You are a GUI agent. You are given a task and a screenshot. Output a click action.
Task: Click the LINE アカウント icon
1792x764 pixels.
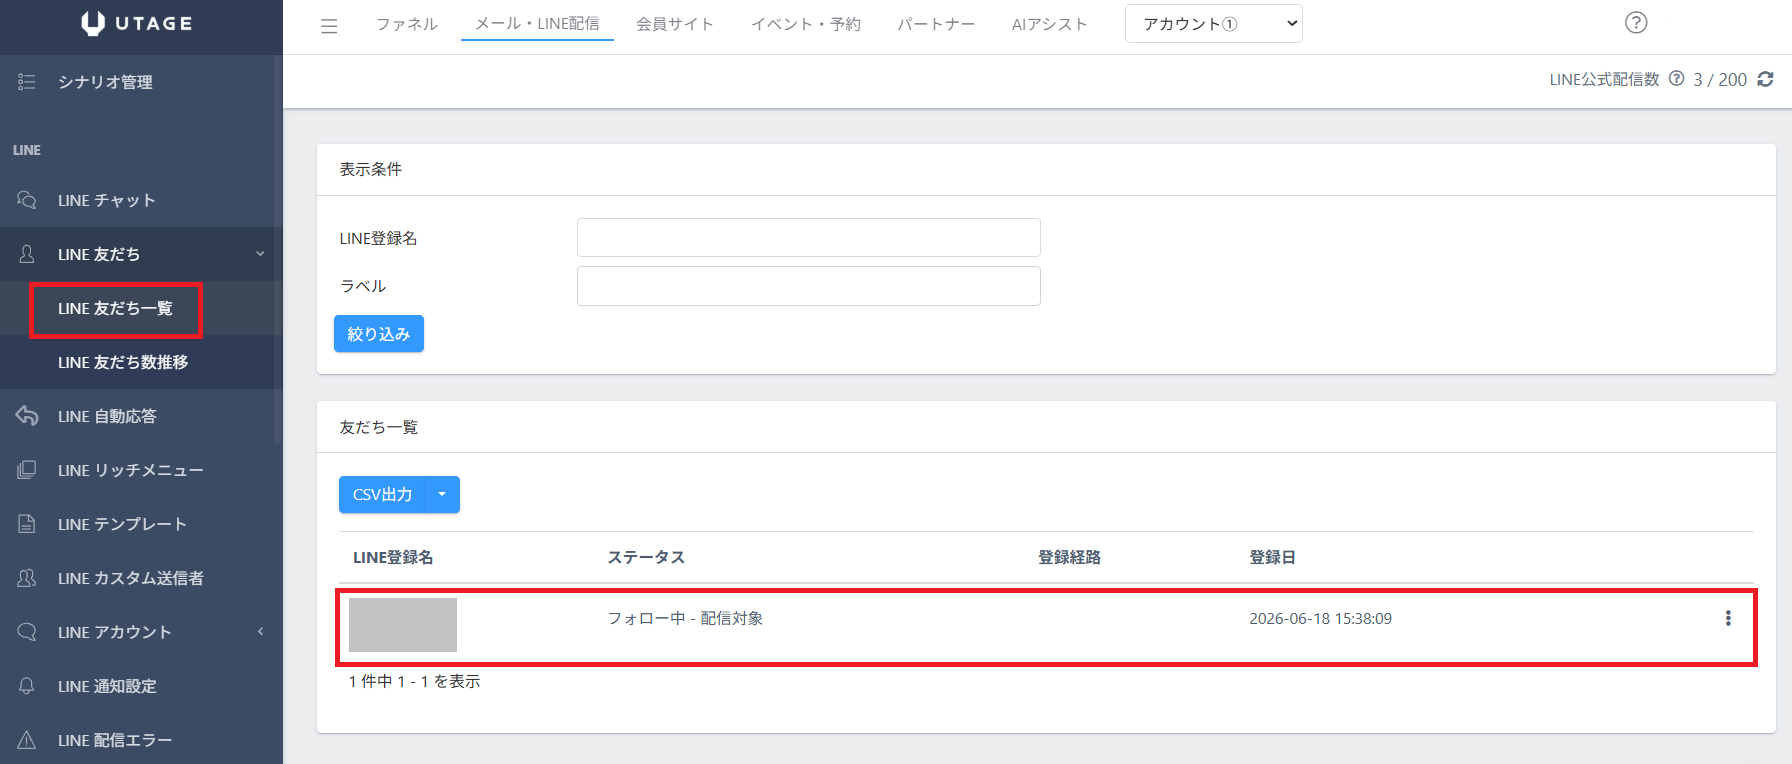(x=27, y=632)
